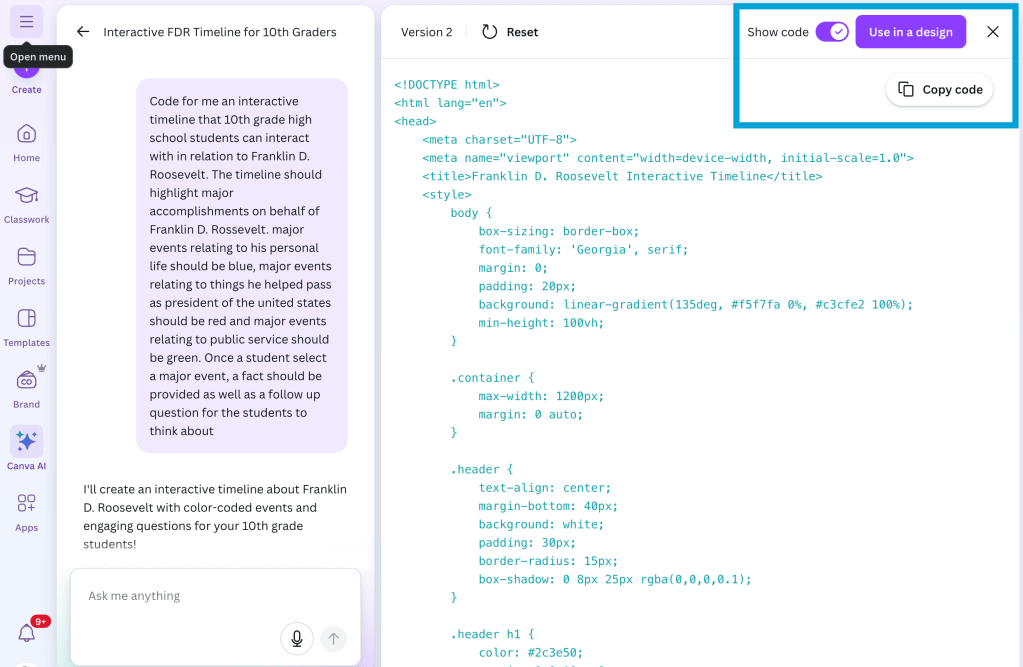The width and height of the screenshot is (1023, 667).
Task: Close the code preview panel
Action: click(x=993, y=32)
